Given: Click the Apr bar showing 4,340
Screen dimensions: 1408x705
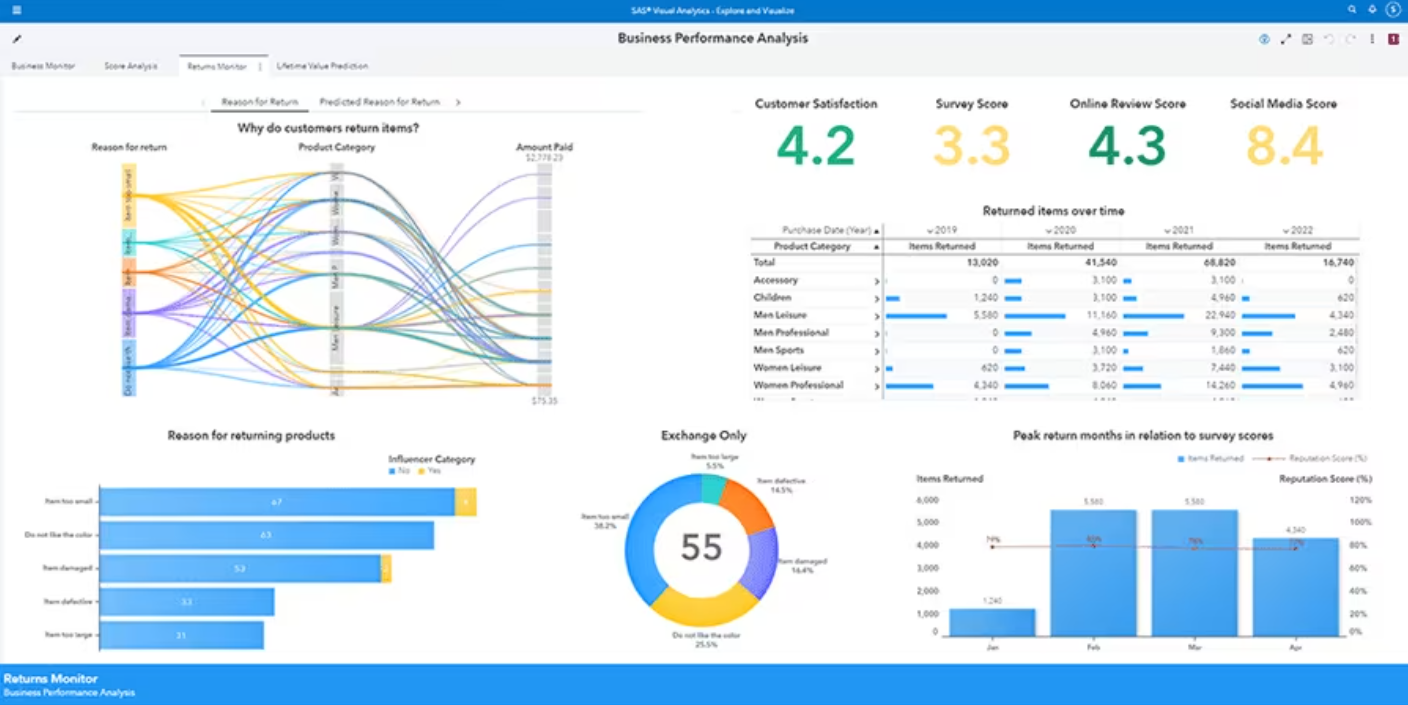Looking at the screenshot, I should [1296, 587].
